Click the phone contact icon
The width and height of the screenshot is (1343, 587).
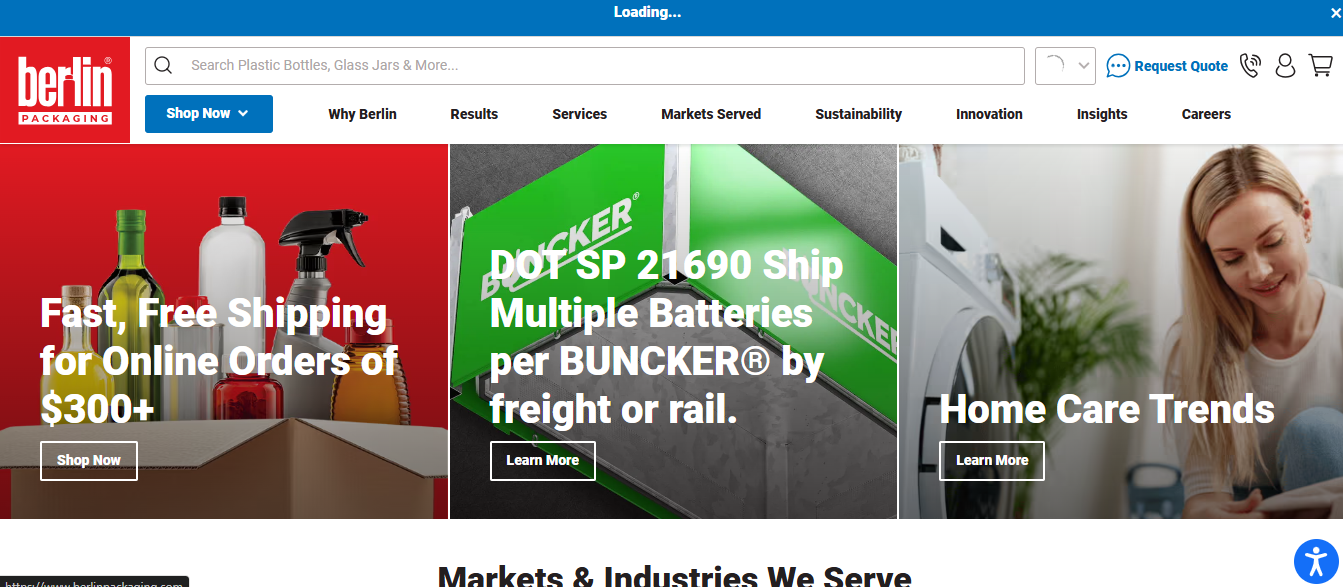click(1250, 66)
